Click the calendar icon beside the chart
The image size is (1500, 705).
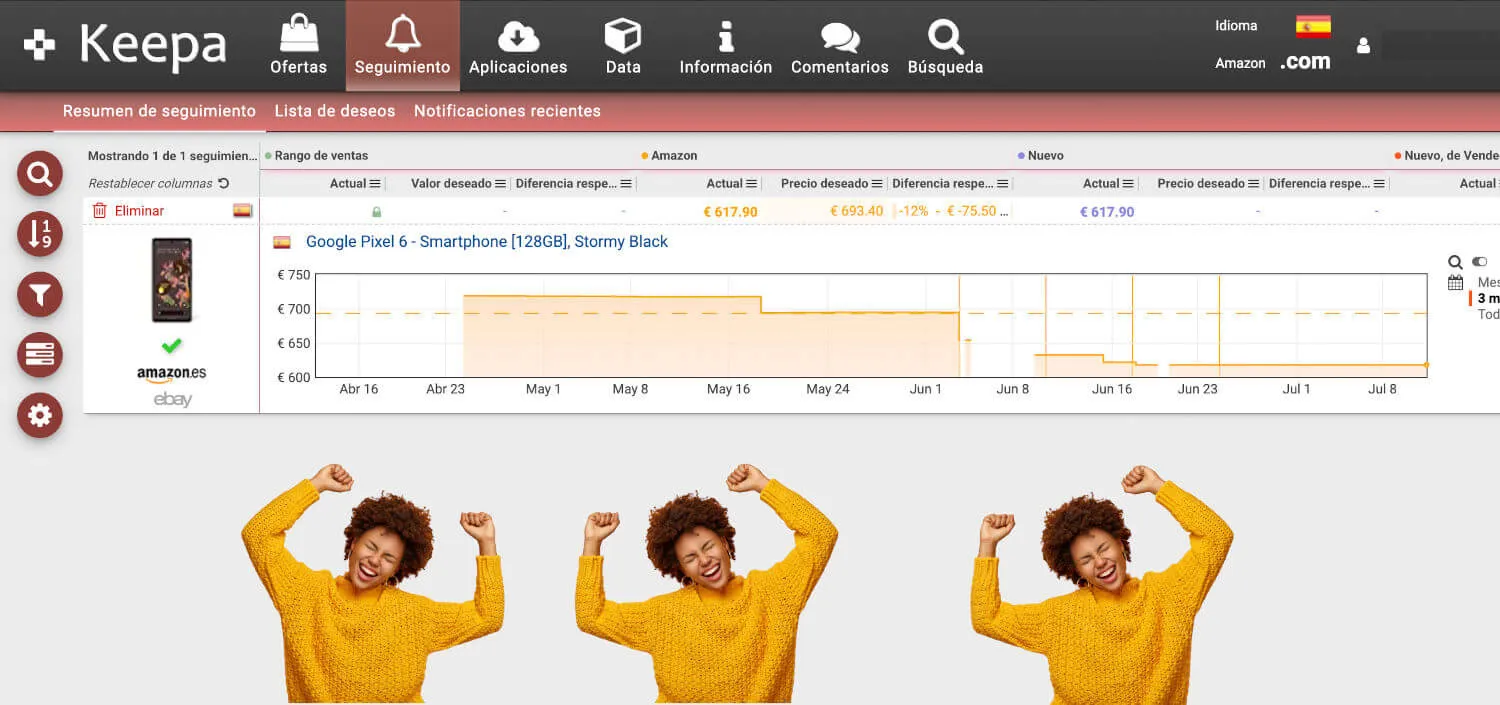point(1455,283)
